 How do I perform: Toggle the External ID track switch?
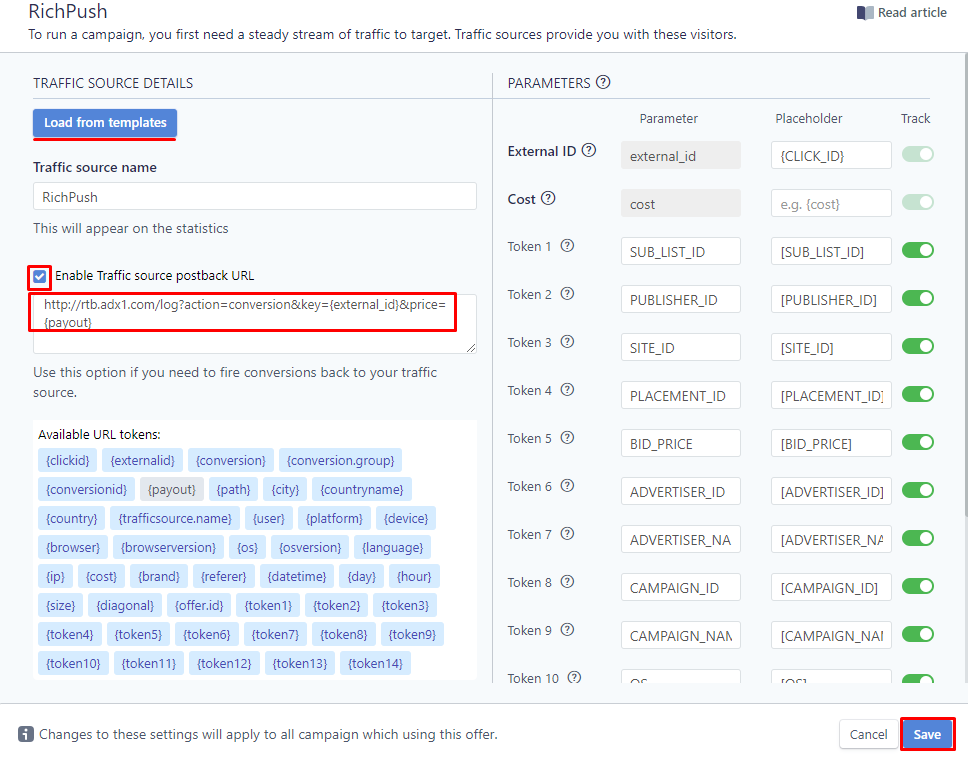pos(917,154)
